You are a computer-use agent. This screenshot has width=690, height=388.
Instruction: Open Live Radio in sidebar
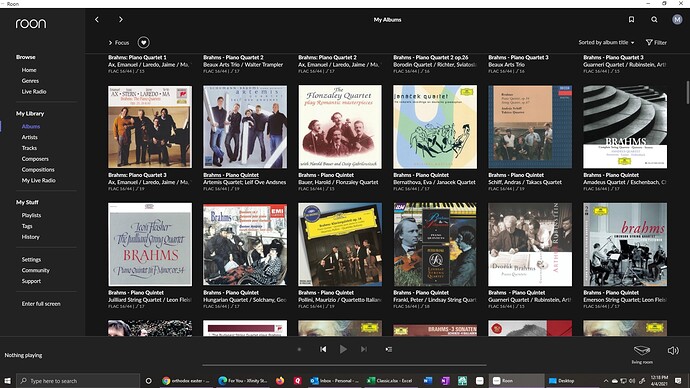coord(34,92)
